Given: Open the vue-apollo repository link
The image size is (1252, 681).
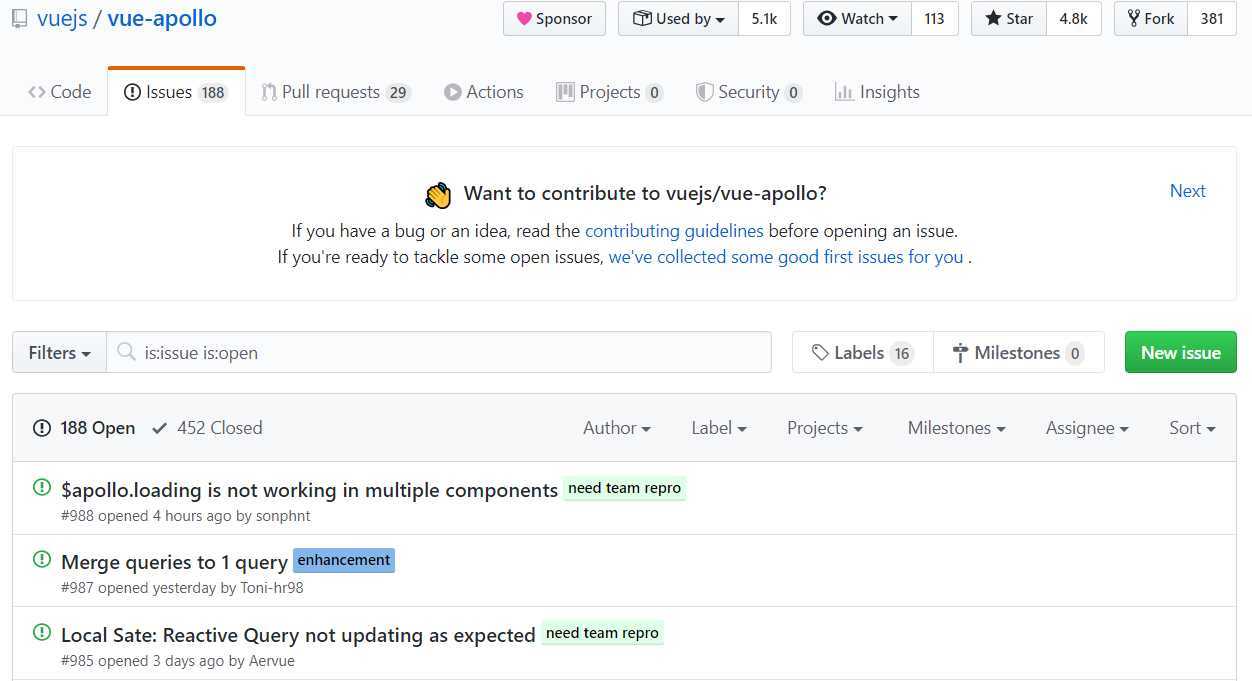Looking at the screenshot, I should (162, 19).
